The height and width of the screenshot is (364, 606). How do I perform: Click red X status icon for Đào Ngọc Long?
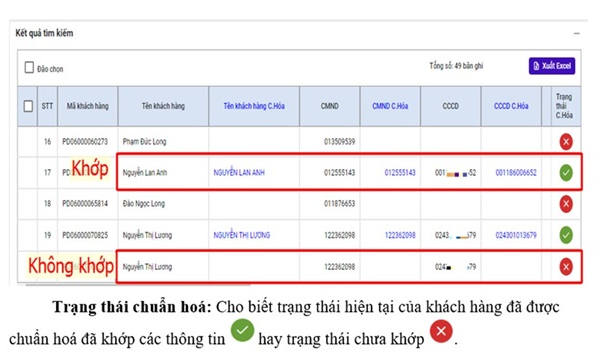(x=566, y=204)
